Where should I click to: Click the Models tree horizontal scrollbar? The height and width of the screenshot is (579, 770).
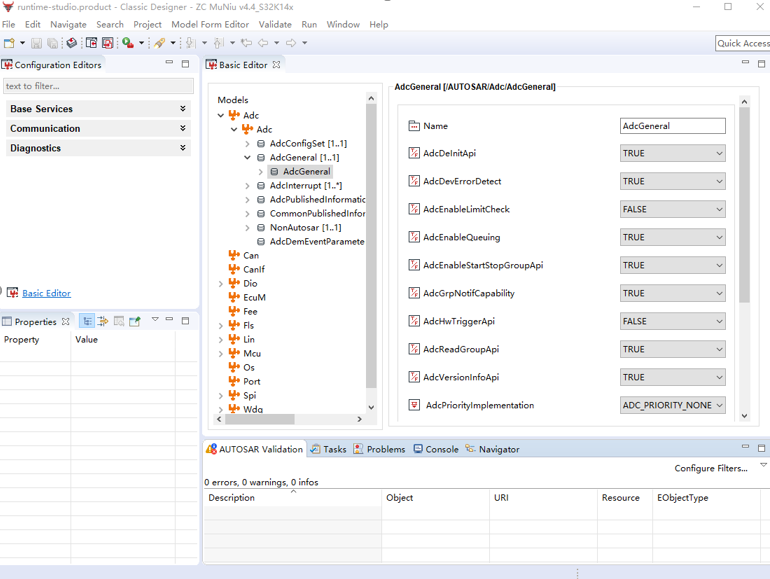(x=262, y=419)
